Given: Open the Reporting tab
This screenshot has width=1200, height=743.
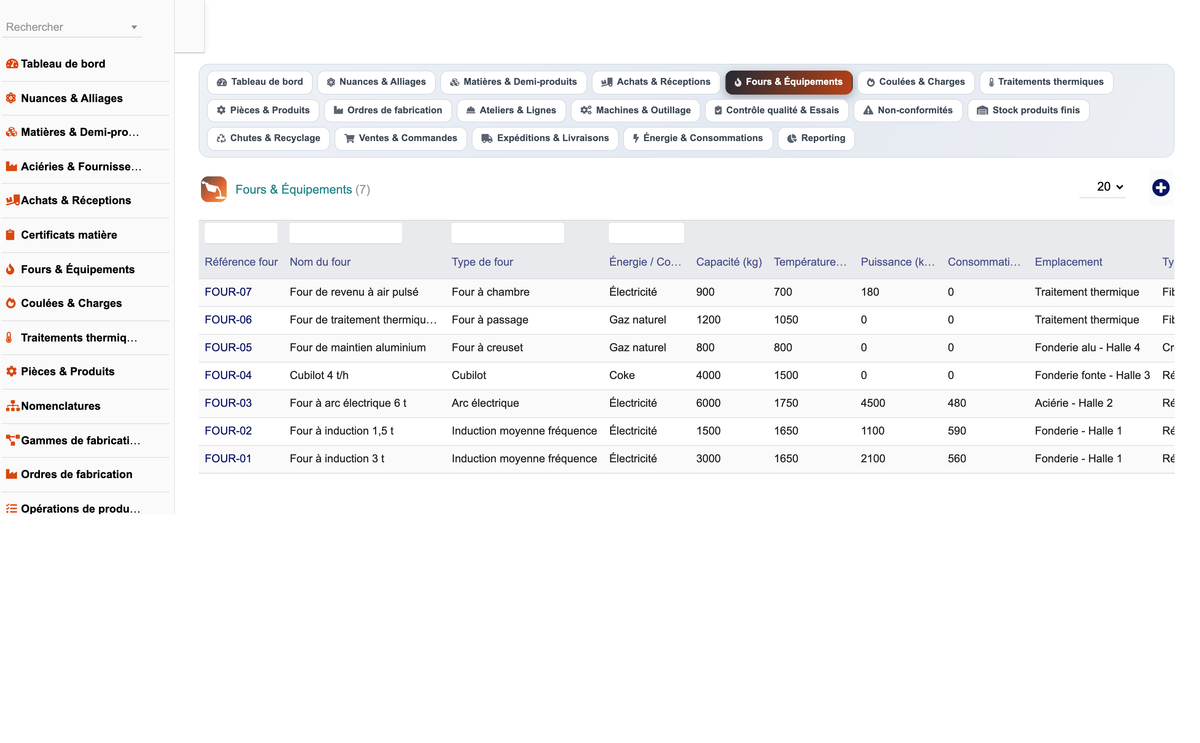Looking at the screenshot, I should 816,138.
